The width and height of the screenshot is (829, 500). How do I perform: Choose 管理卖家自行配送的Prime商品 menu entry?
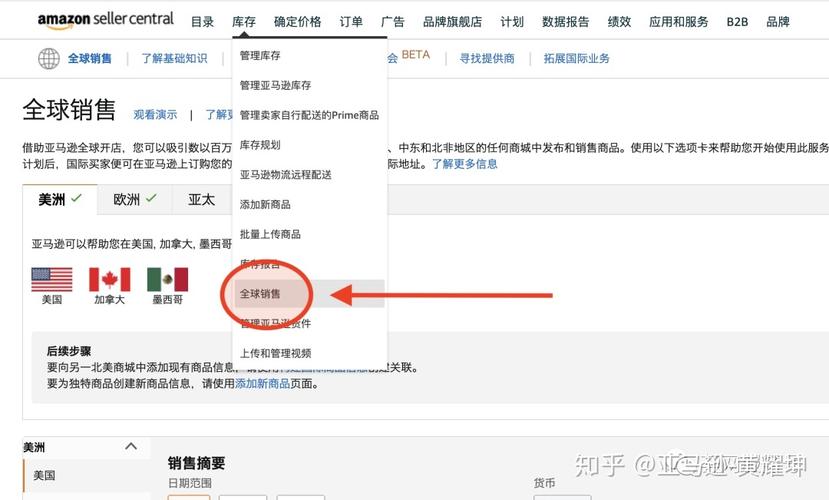(x=309, y=115)
